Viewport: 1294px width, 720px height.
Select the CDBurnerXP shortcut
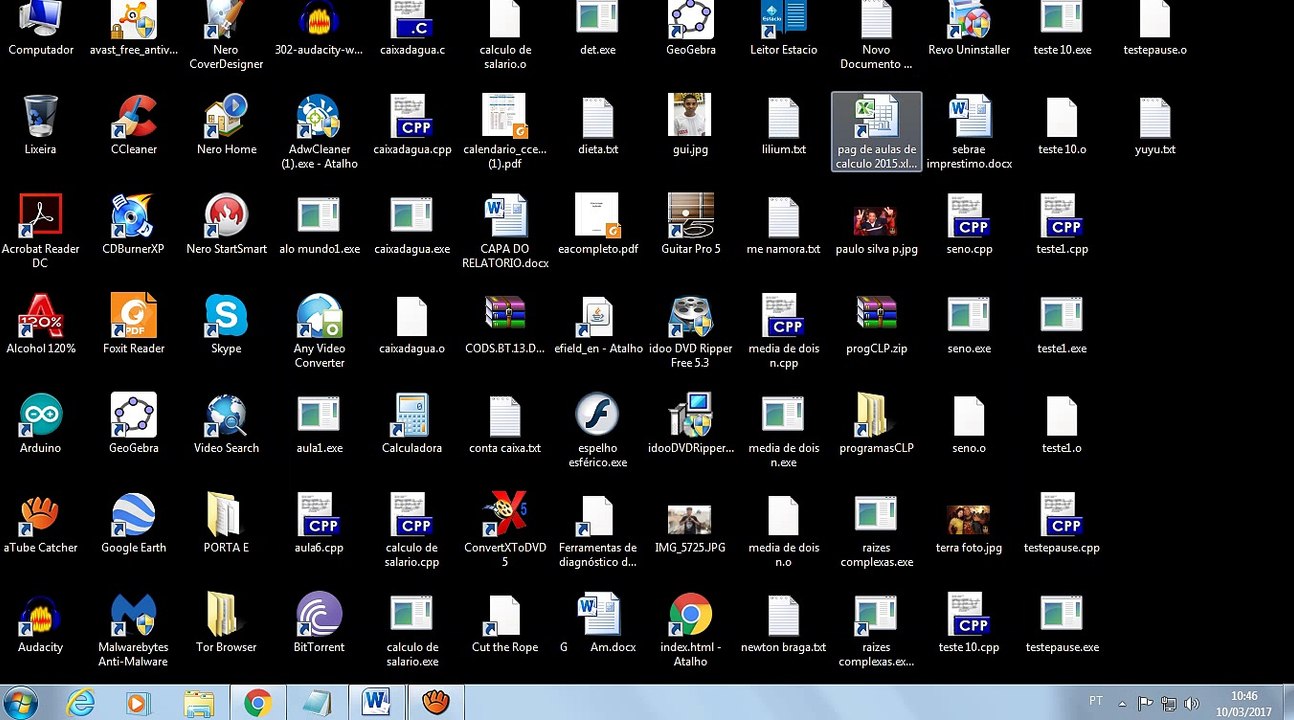click(x=134, y=224)
